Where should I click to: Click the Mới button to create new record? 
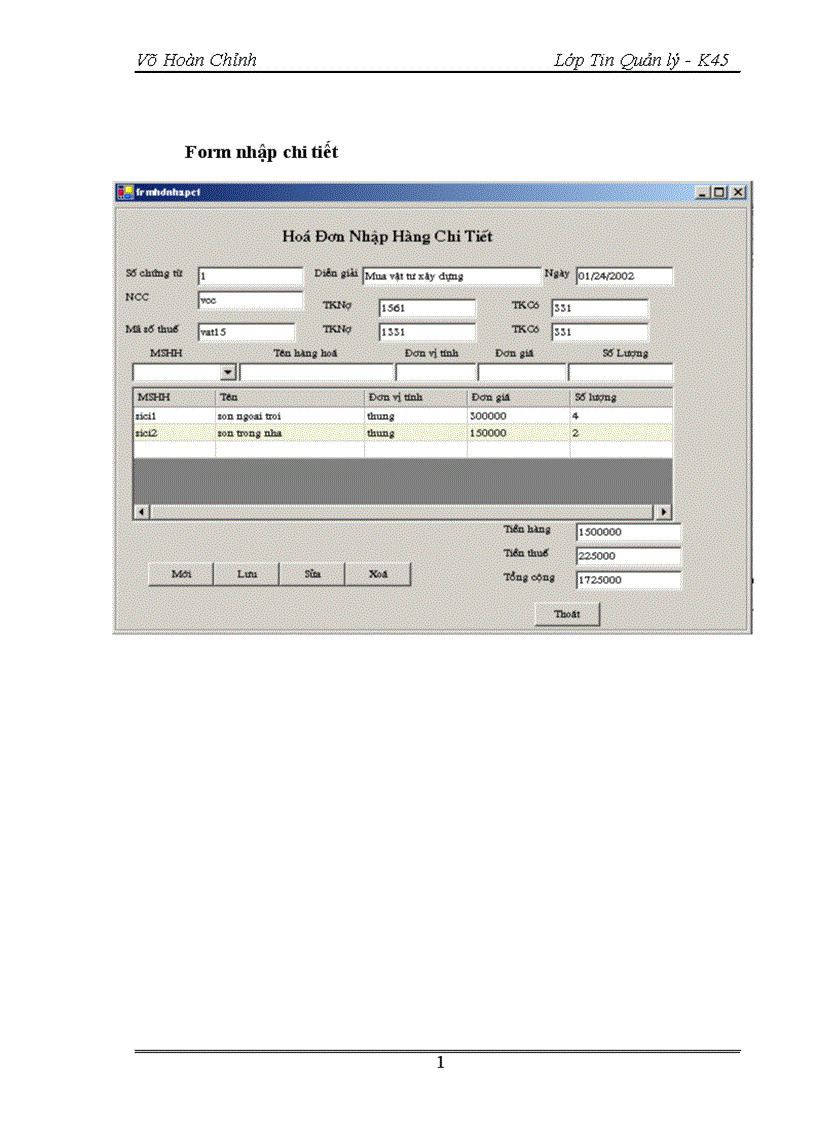[x=181, y=573]
